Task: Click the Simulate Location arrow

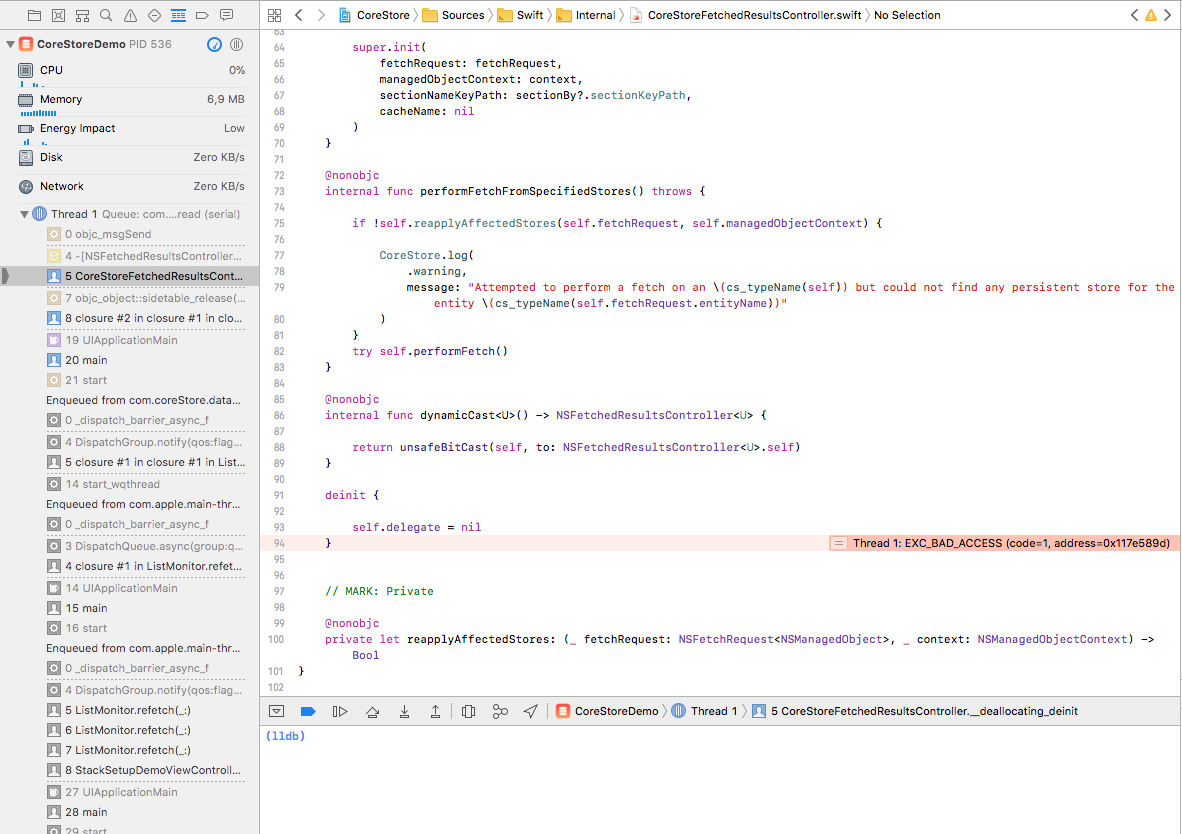Action: point(531,711)
